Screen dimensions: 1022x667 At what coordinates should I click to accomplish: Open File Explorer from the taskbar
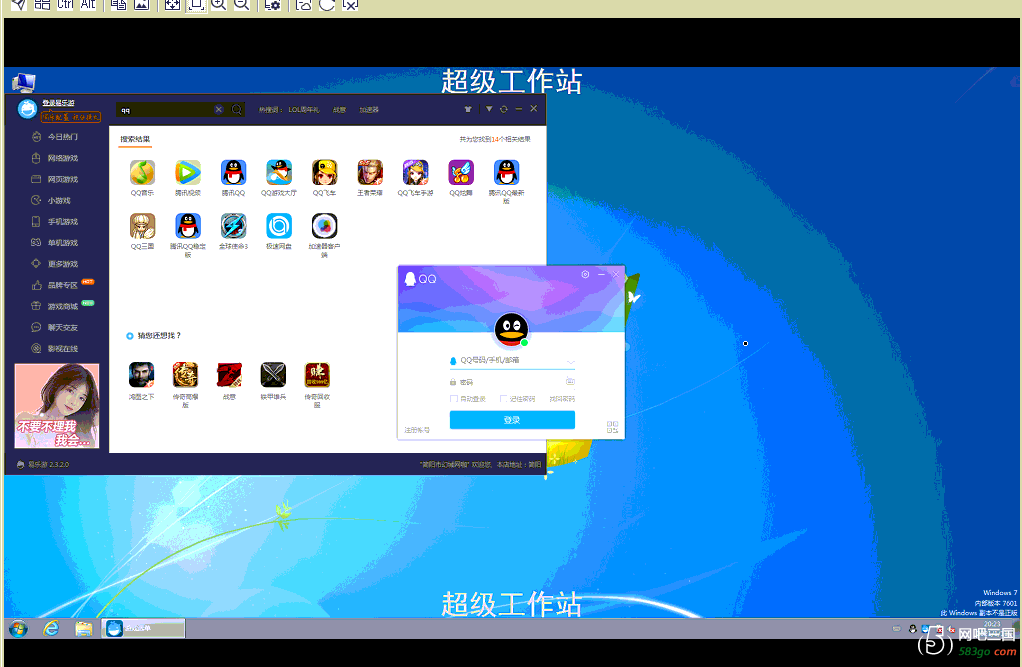click(x=83, y=629)
